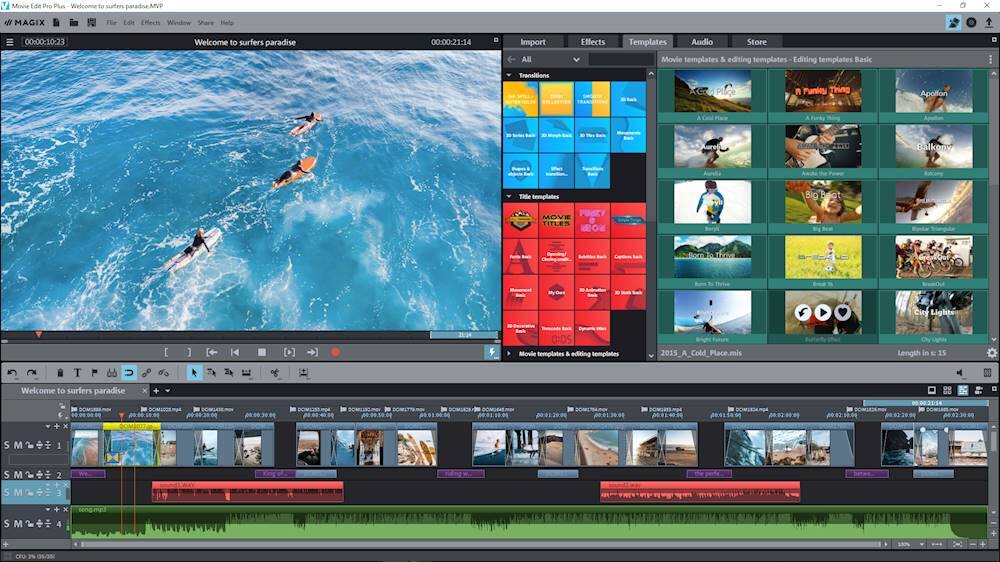This screenshot has width=1000, height=562.
Task: Click the export upload arrow icon
Action: (988, 22)
